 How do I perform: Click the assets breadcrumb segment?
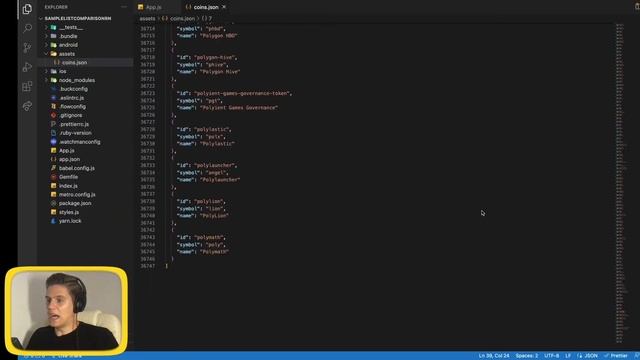pyautogui.click(x=147, y=18)
